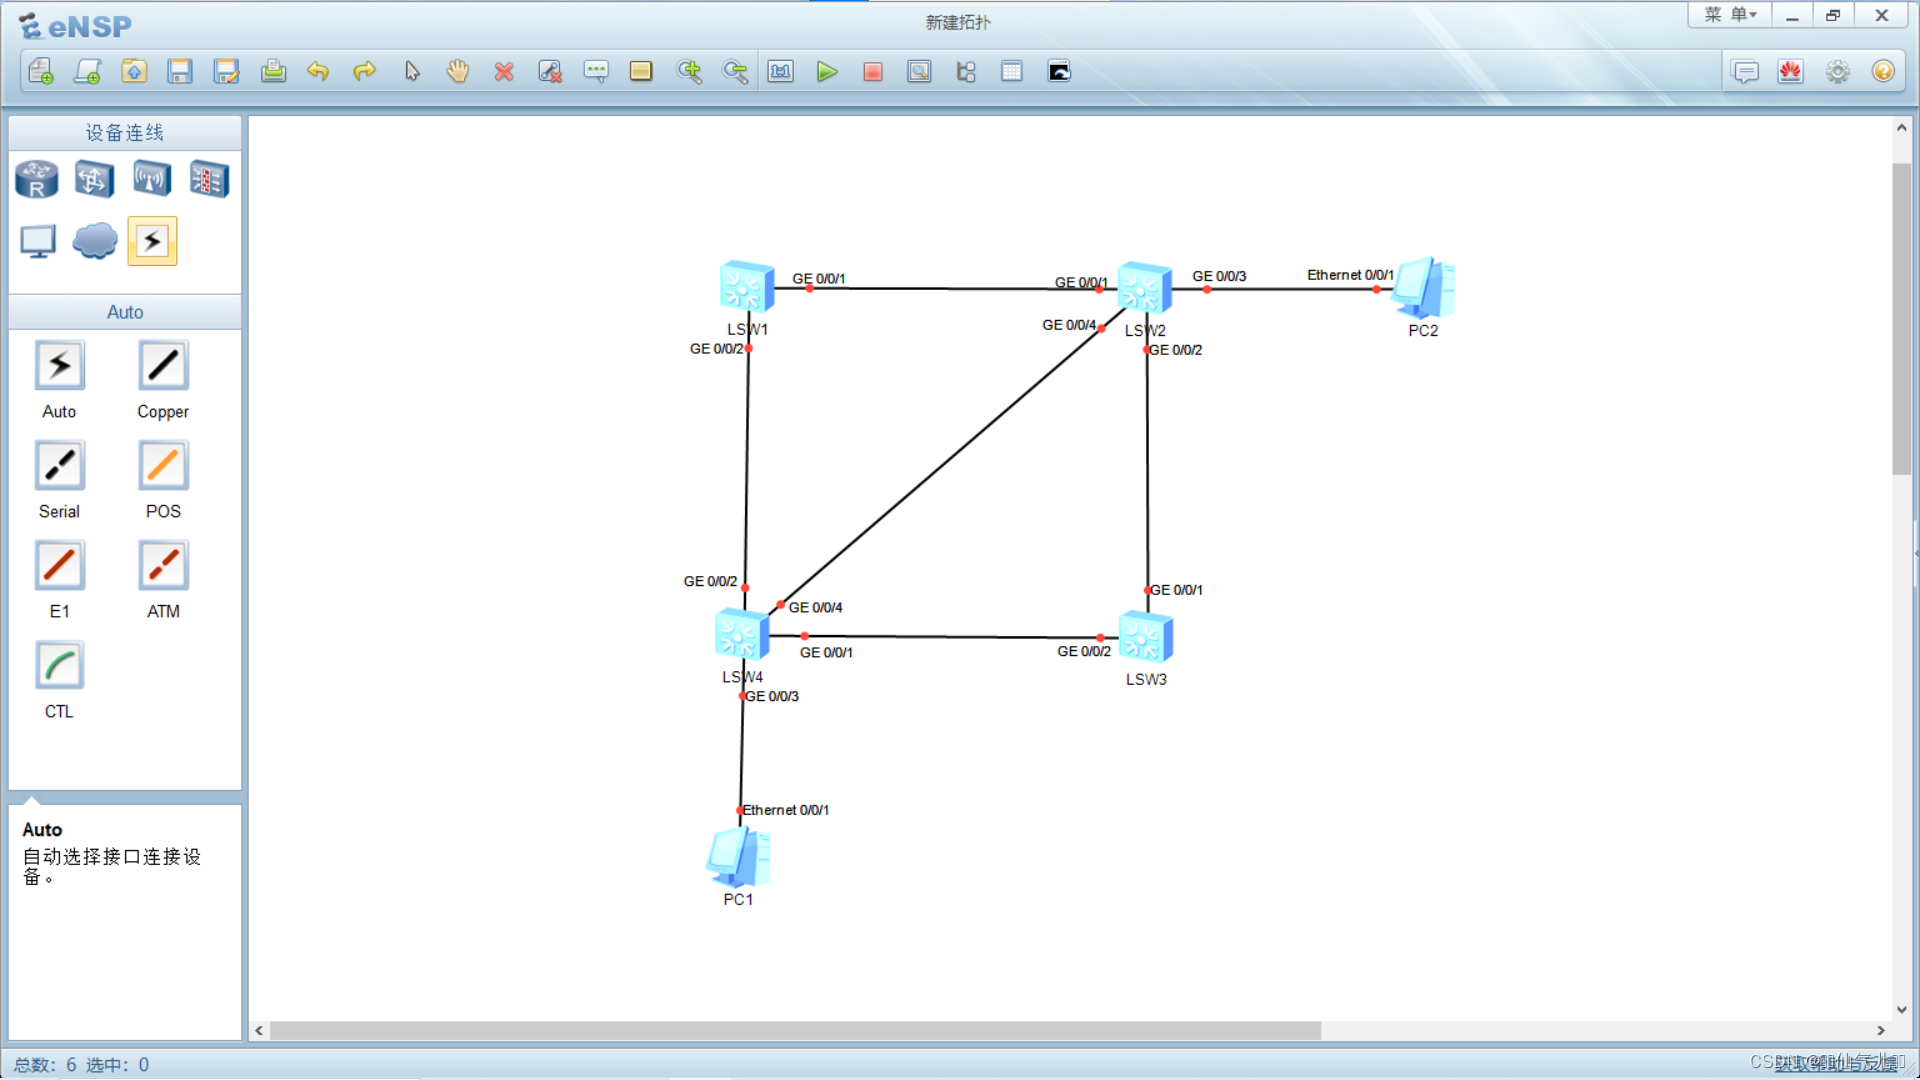Click the zoom in magnifier icon
The width and height of the screenshot is (1920, 1080).
point(689,71)
